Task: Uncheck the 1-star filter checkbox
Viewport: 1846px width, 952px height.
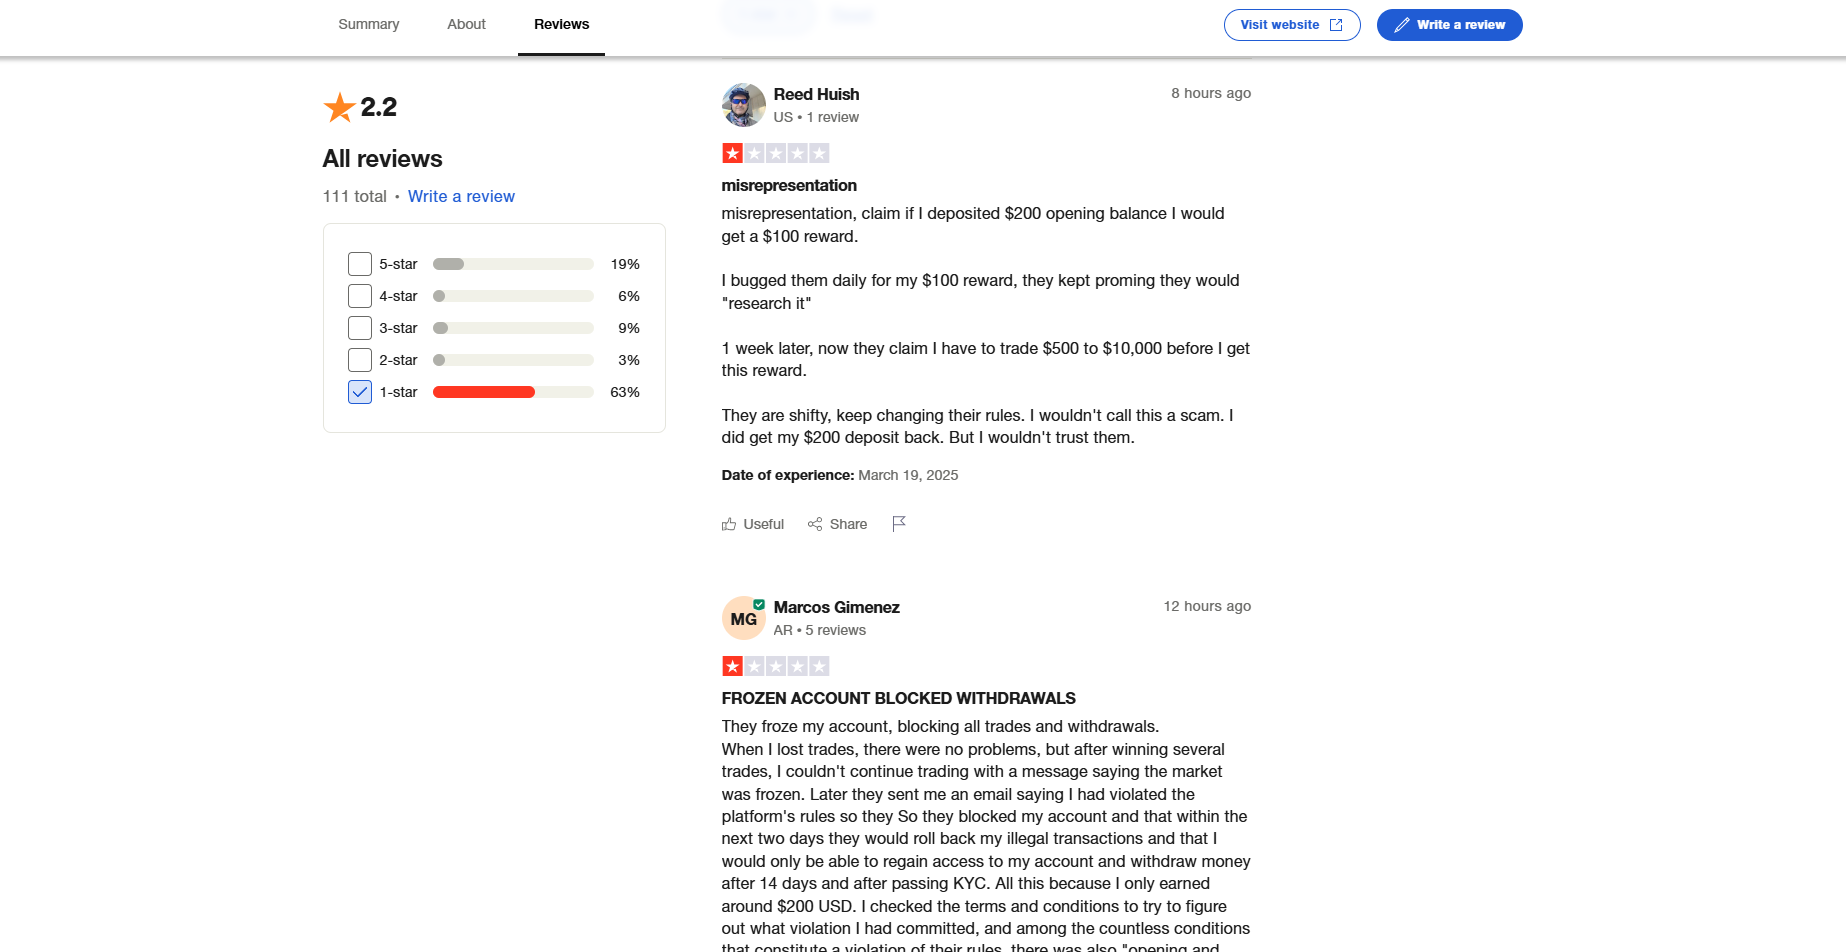Action: pyautogui.click(x=360, y=392)
